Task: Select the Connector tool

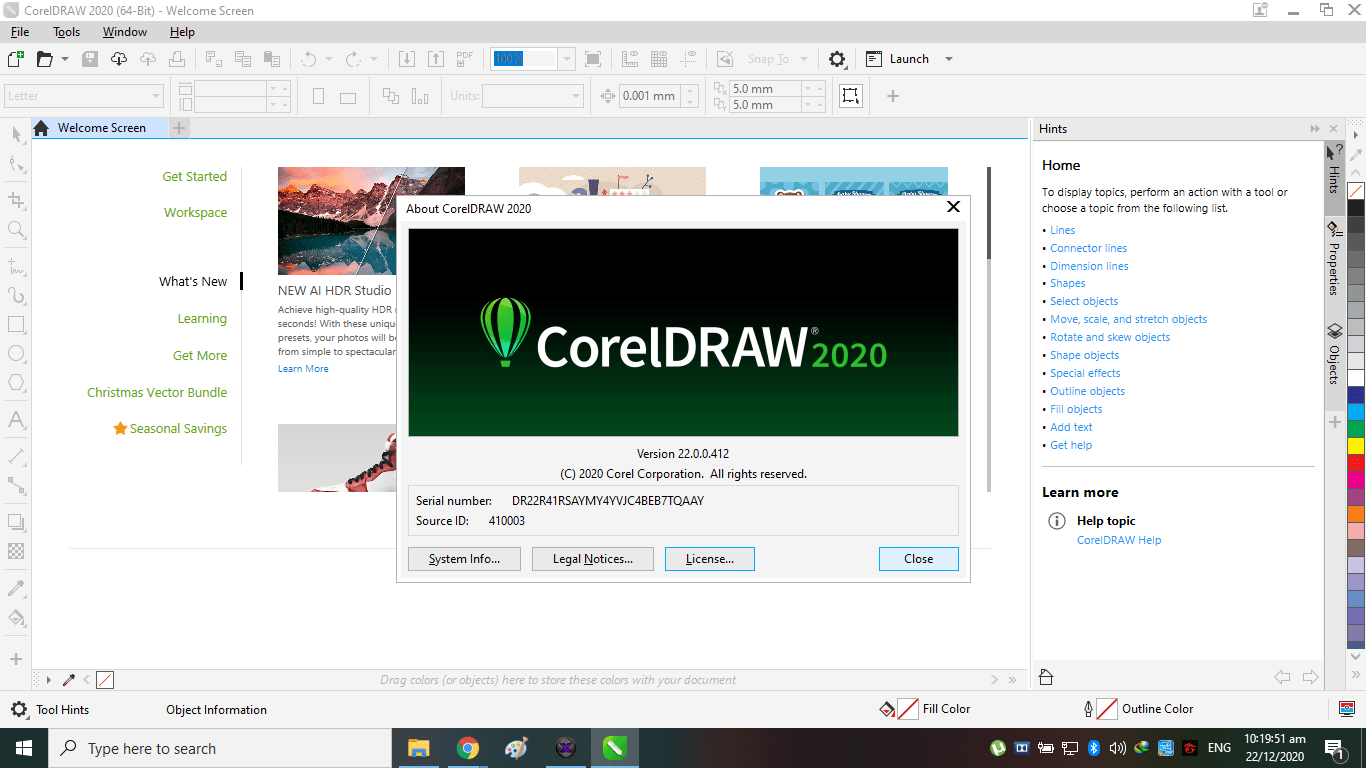Action: click(x=16, y=485)
